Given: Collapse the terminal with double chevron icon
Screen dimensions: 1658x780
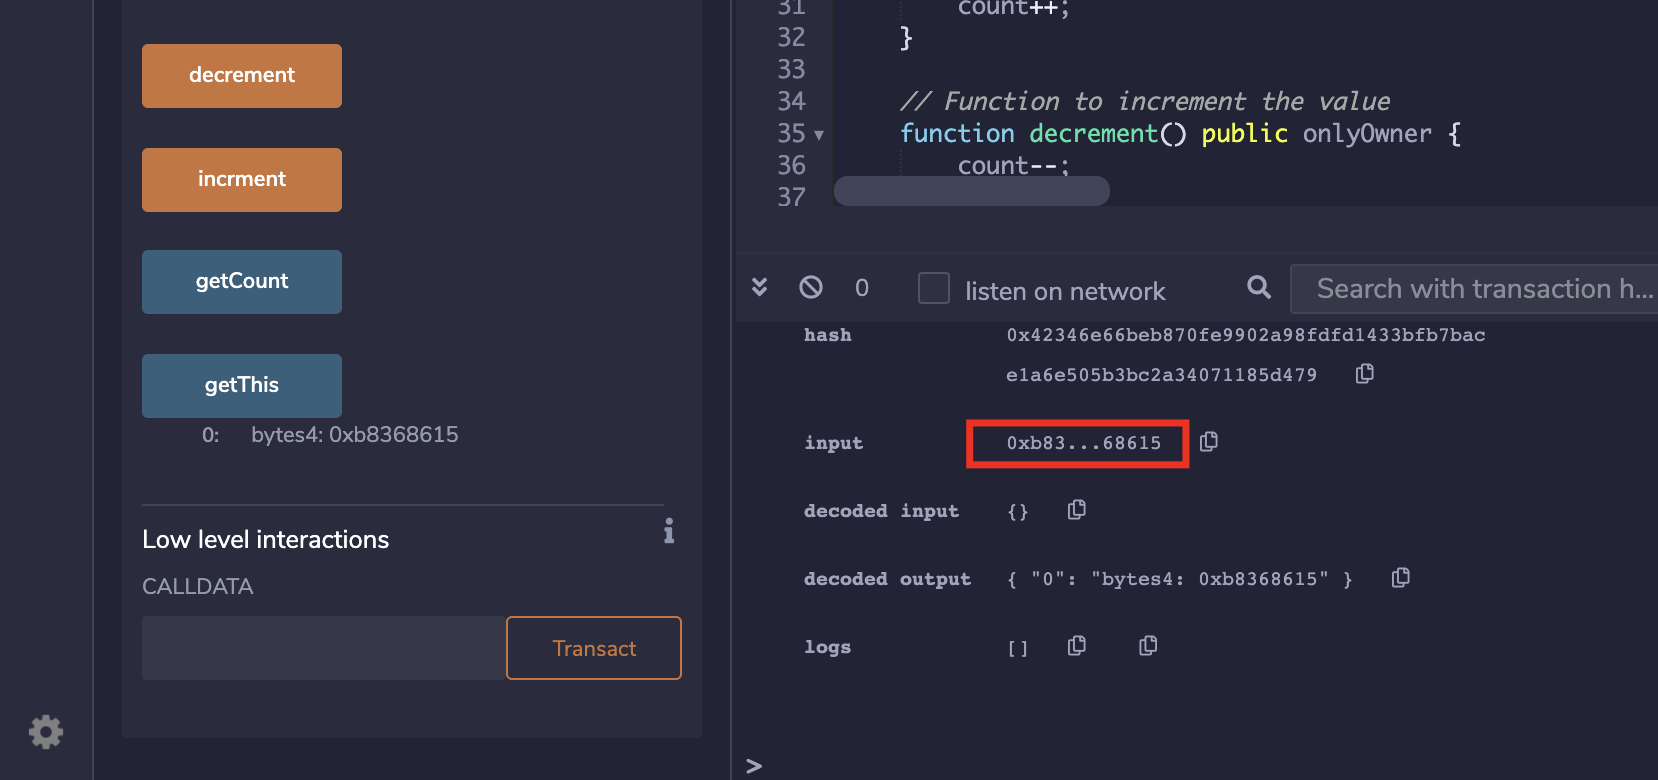Looking at the screenshot, I should click(760, 287).
